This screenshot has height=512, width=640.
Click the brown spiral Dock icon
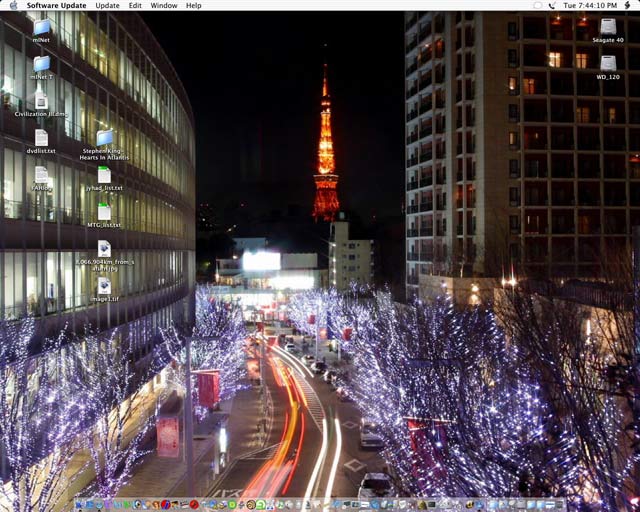click(251, 505)
